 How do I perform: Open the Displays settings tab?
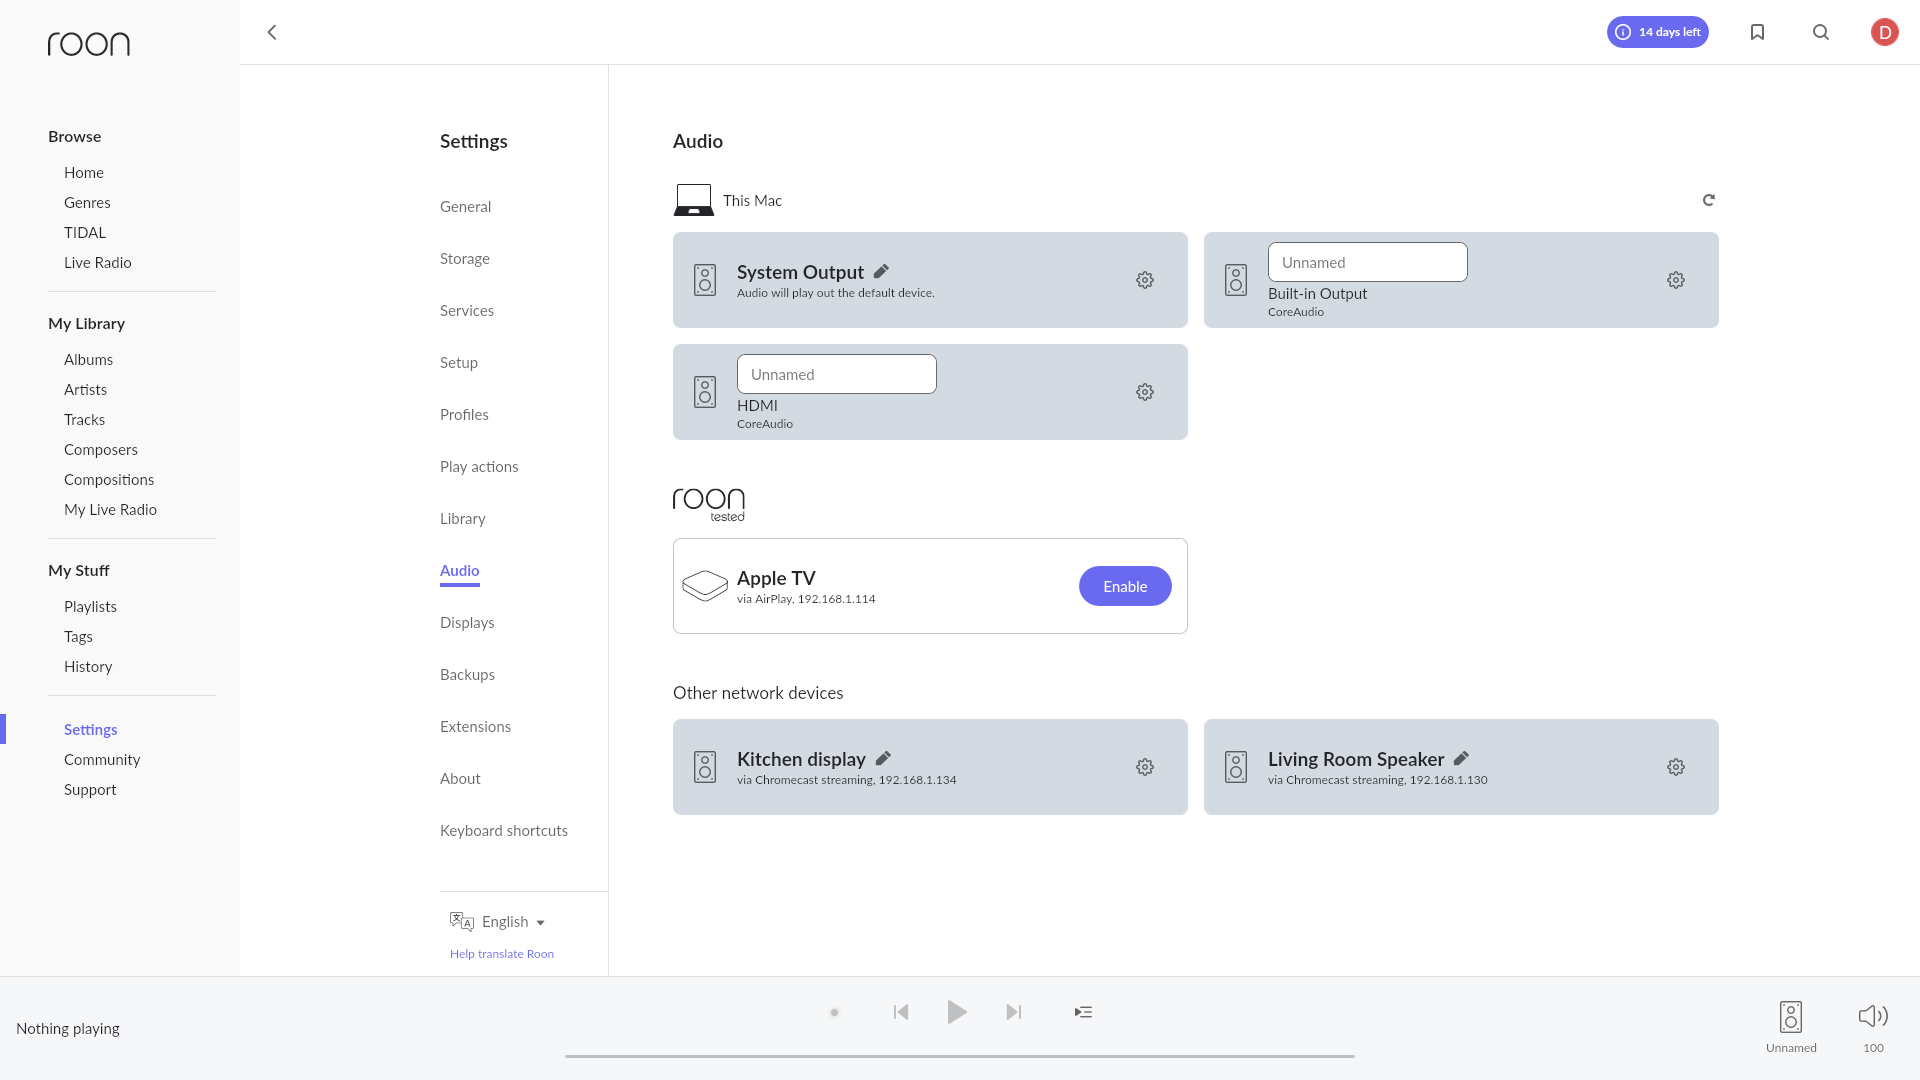(467, 623)
